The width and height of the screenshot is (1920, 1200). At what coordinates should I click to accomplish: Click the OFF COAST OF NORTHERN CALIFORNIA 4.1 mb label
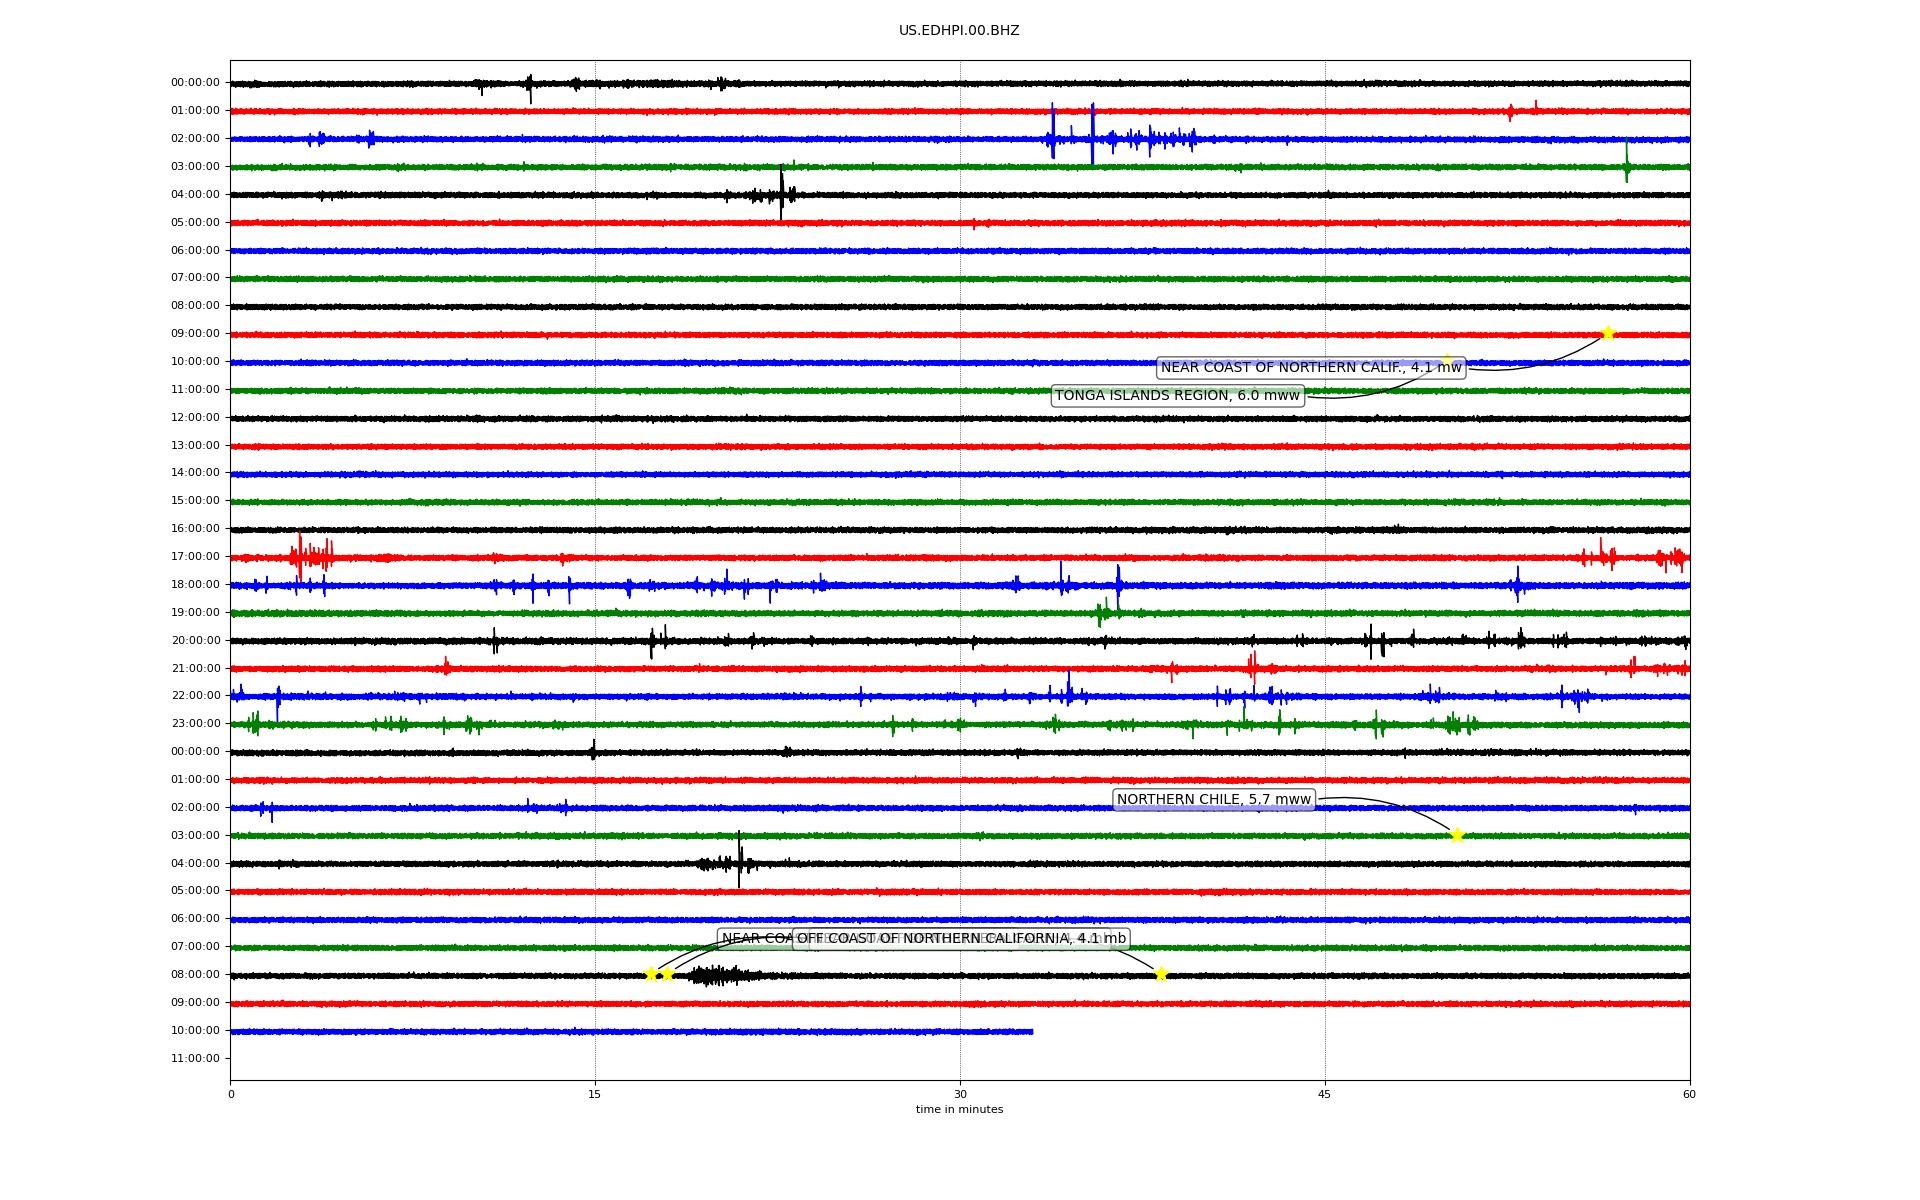(x=961, y=938)
